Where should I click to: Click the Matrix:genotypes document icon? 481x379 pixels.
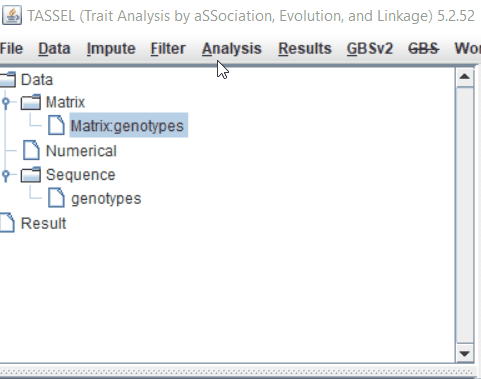point(56,125)
